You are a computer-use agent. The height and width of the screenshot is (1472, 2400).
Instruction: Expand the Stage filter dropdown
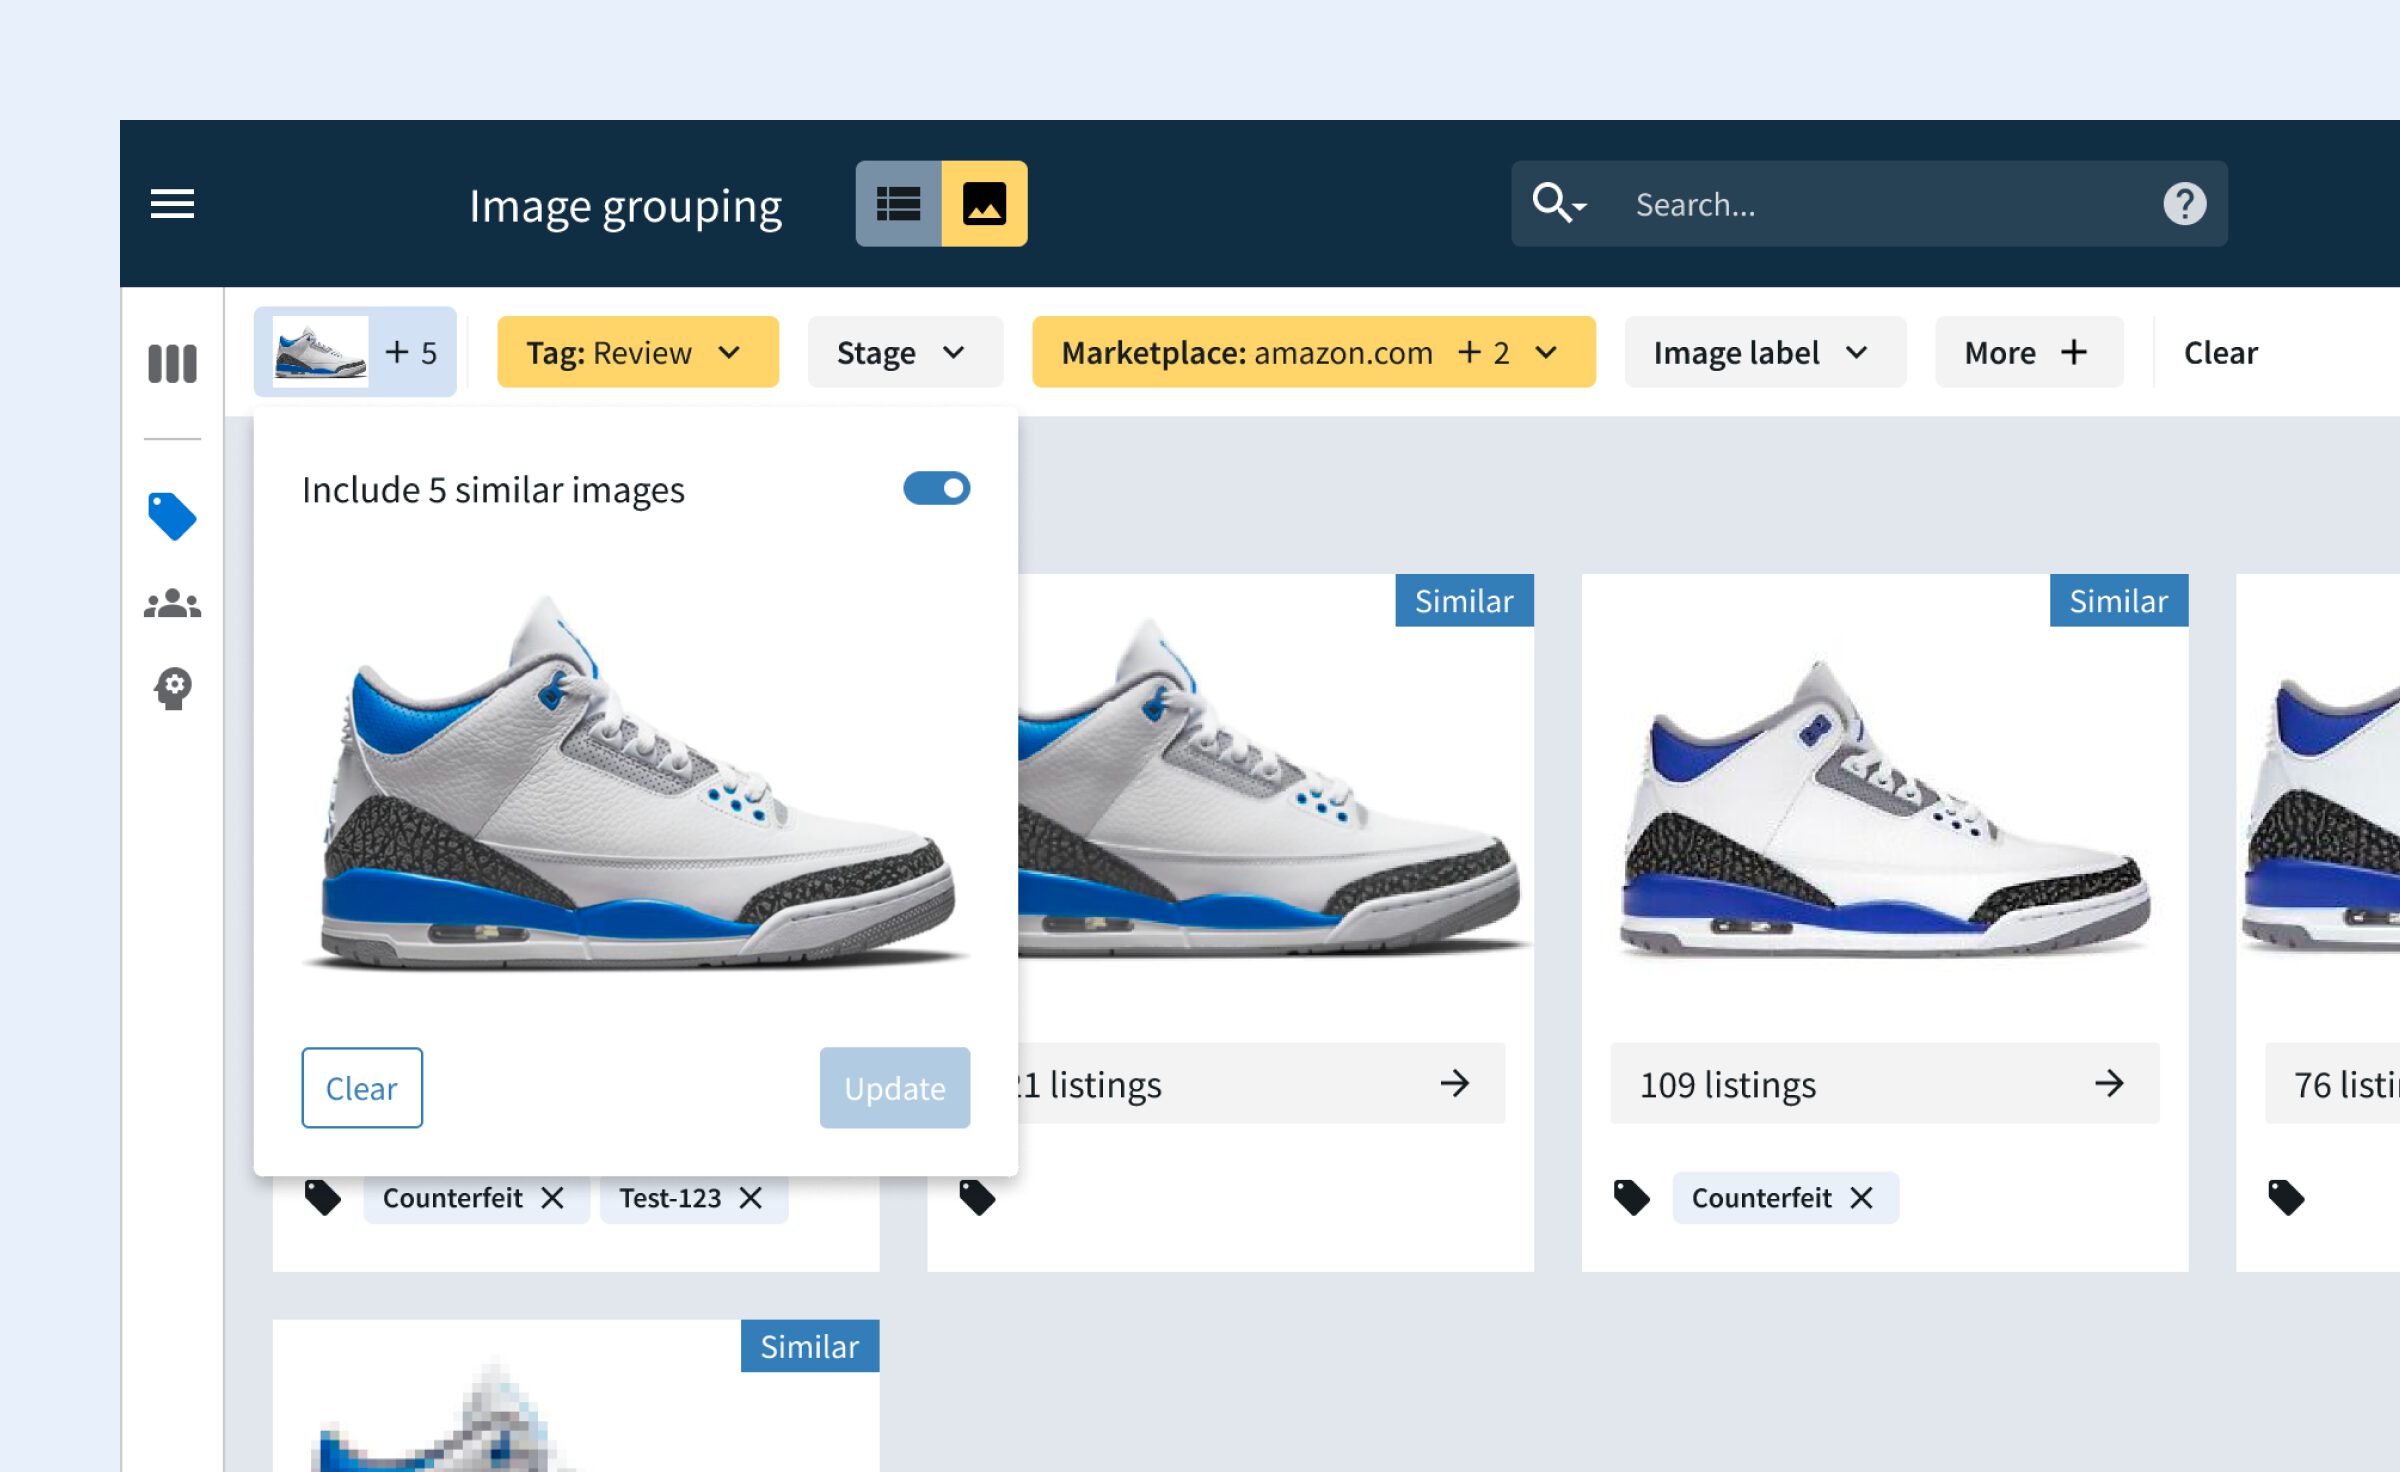click(904, 352)
